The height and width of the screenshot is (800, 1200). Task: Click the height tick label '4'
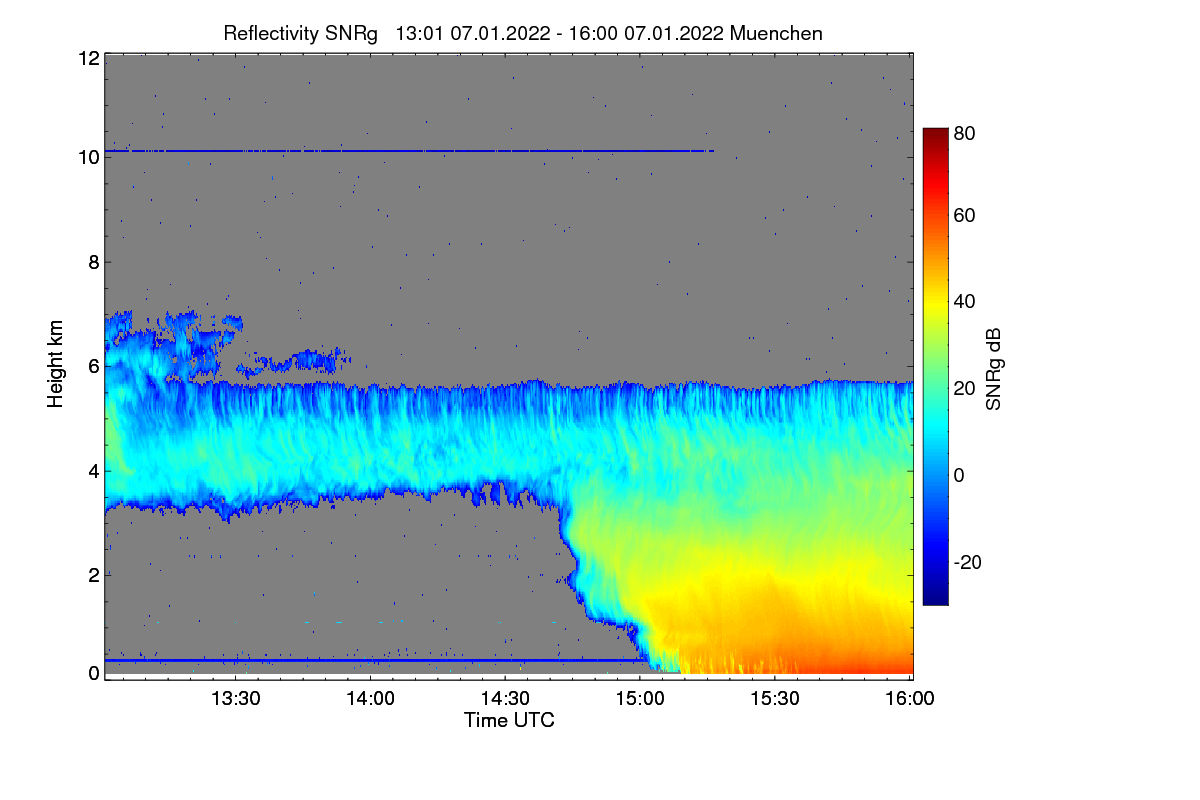[x=94, y=470]
